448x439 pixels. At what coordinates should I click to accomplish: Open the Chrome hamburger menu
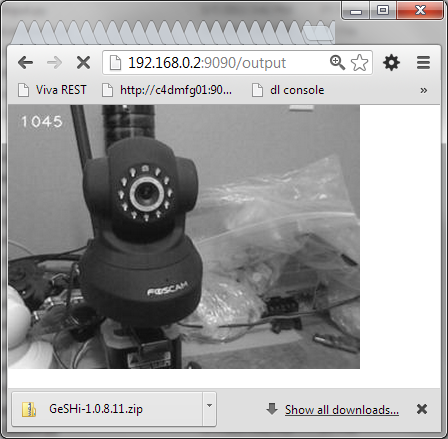(423, 63)
